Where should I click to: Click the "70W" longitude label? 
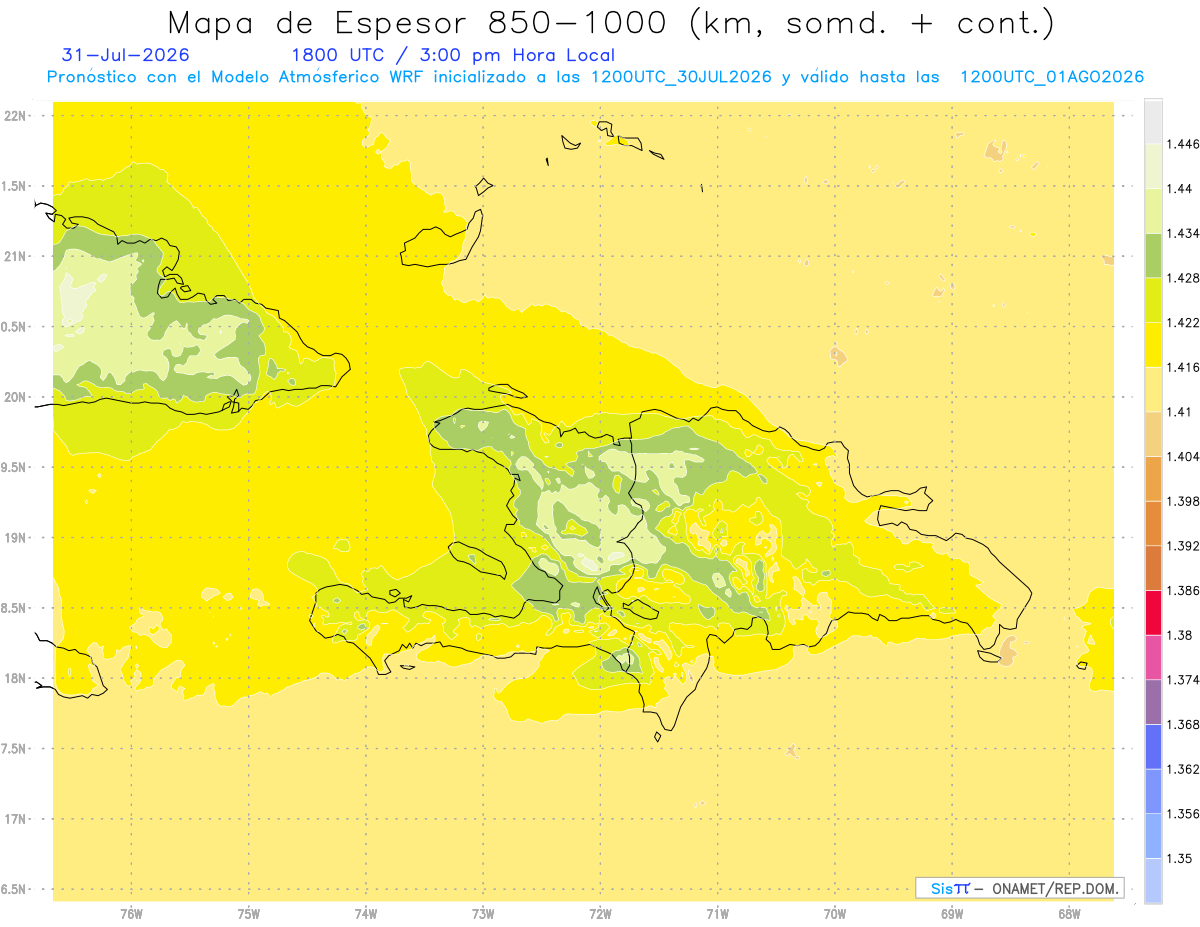coord(835,914)
